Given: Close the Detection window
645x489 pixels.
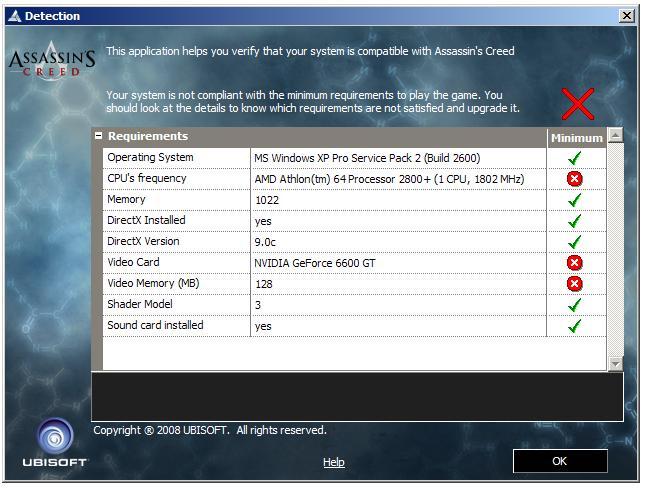Looking at the screenshot, I should point(626,16).
